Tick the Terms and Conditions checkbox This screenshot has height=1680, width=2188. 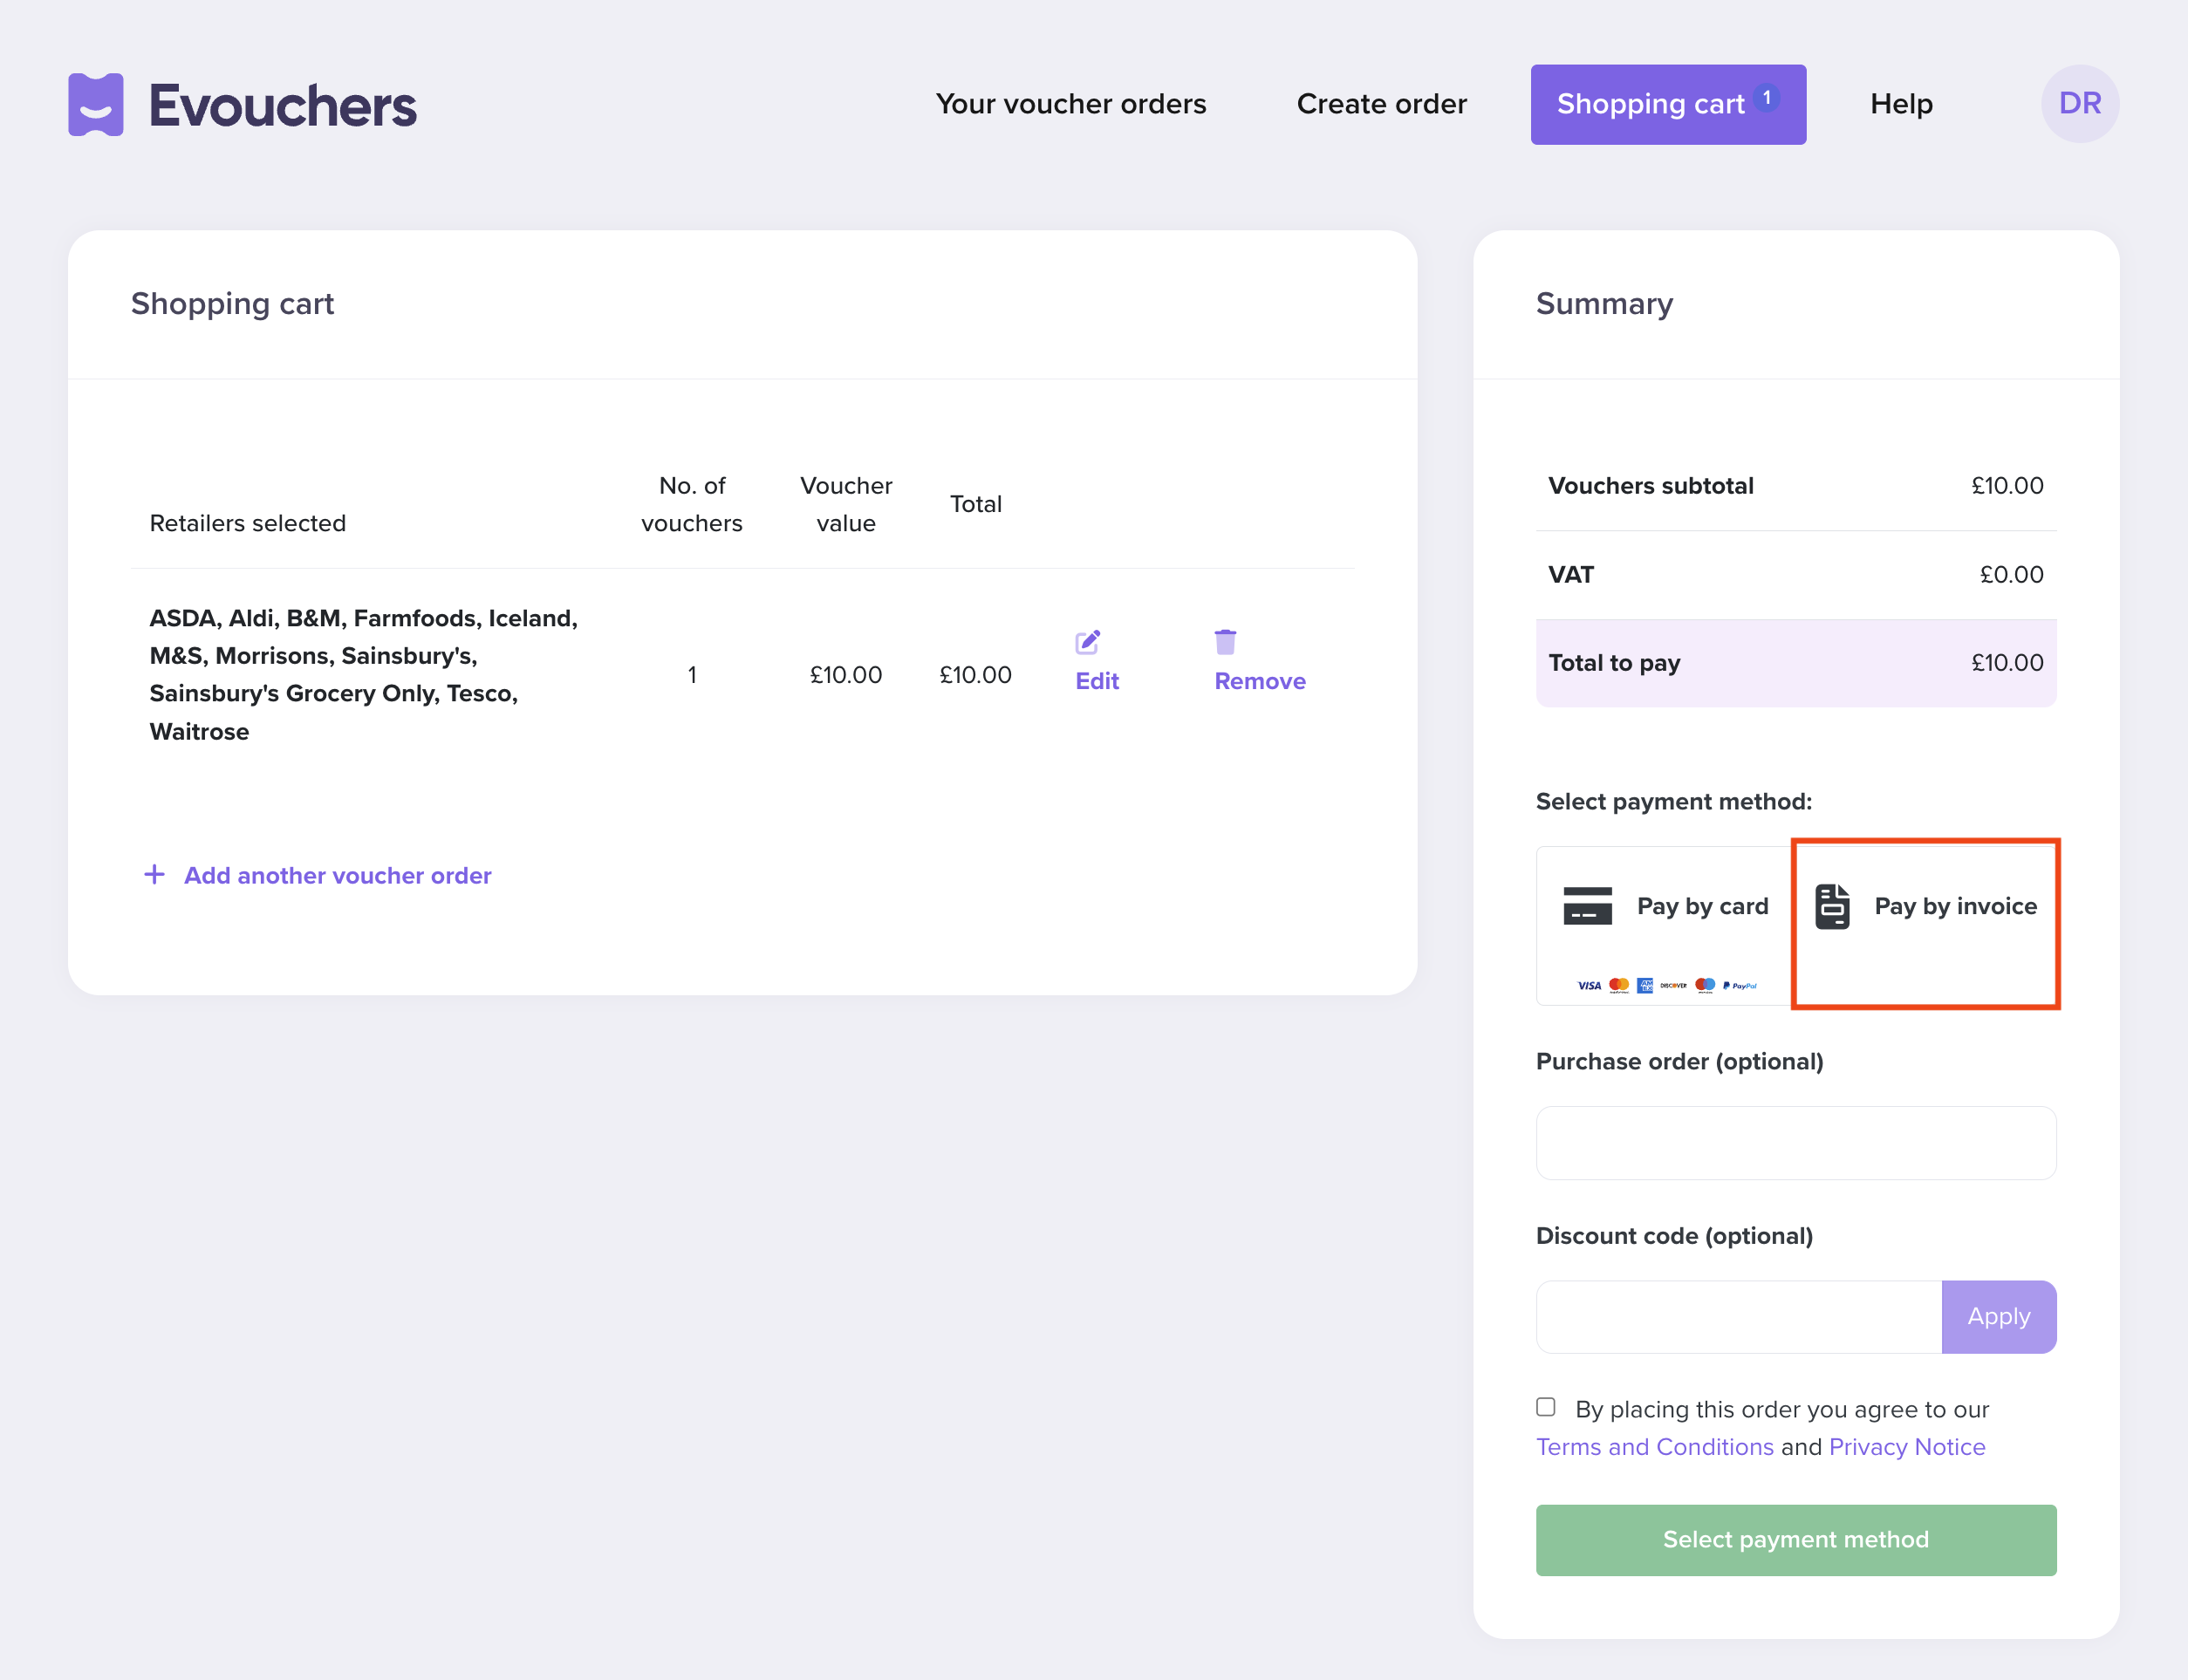point(1546,1407)
